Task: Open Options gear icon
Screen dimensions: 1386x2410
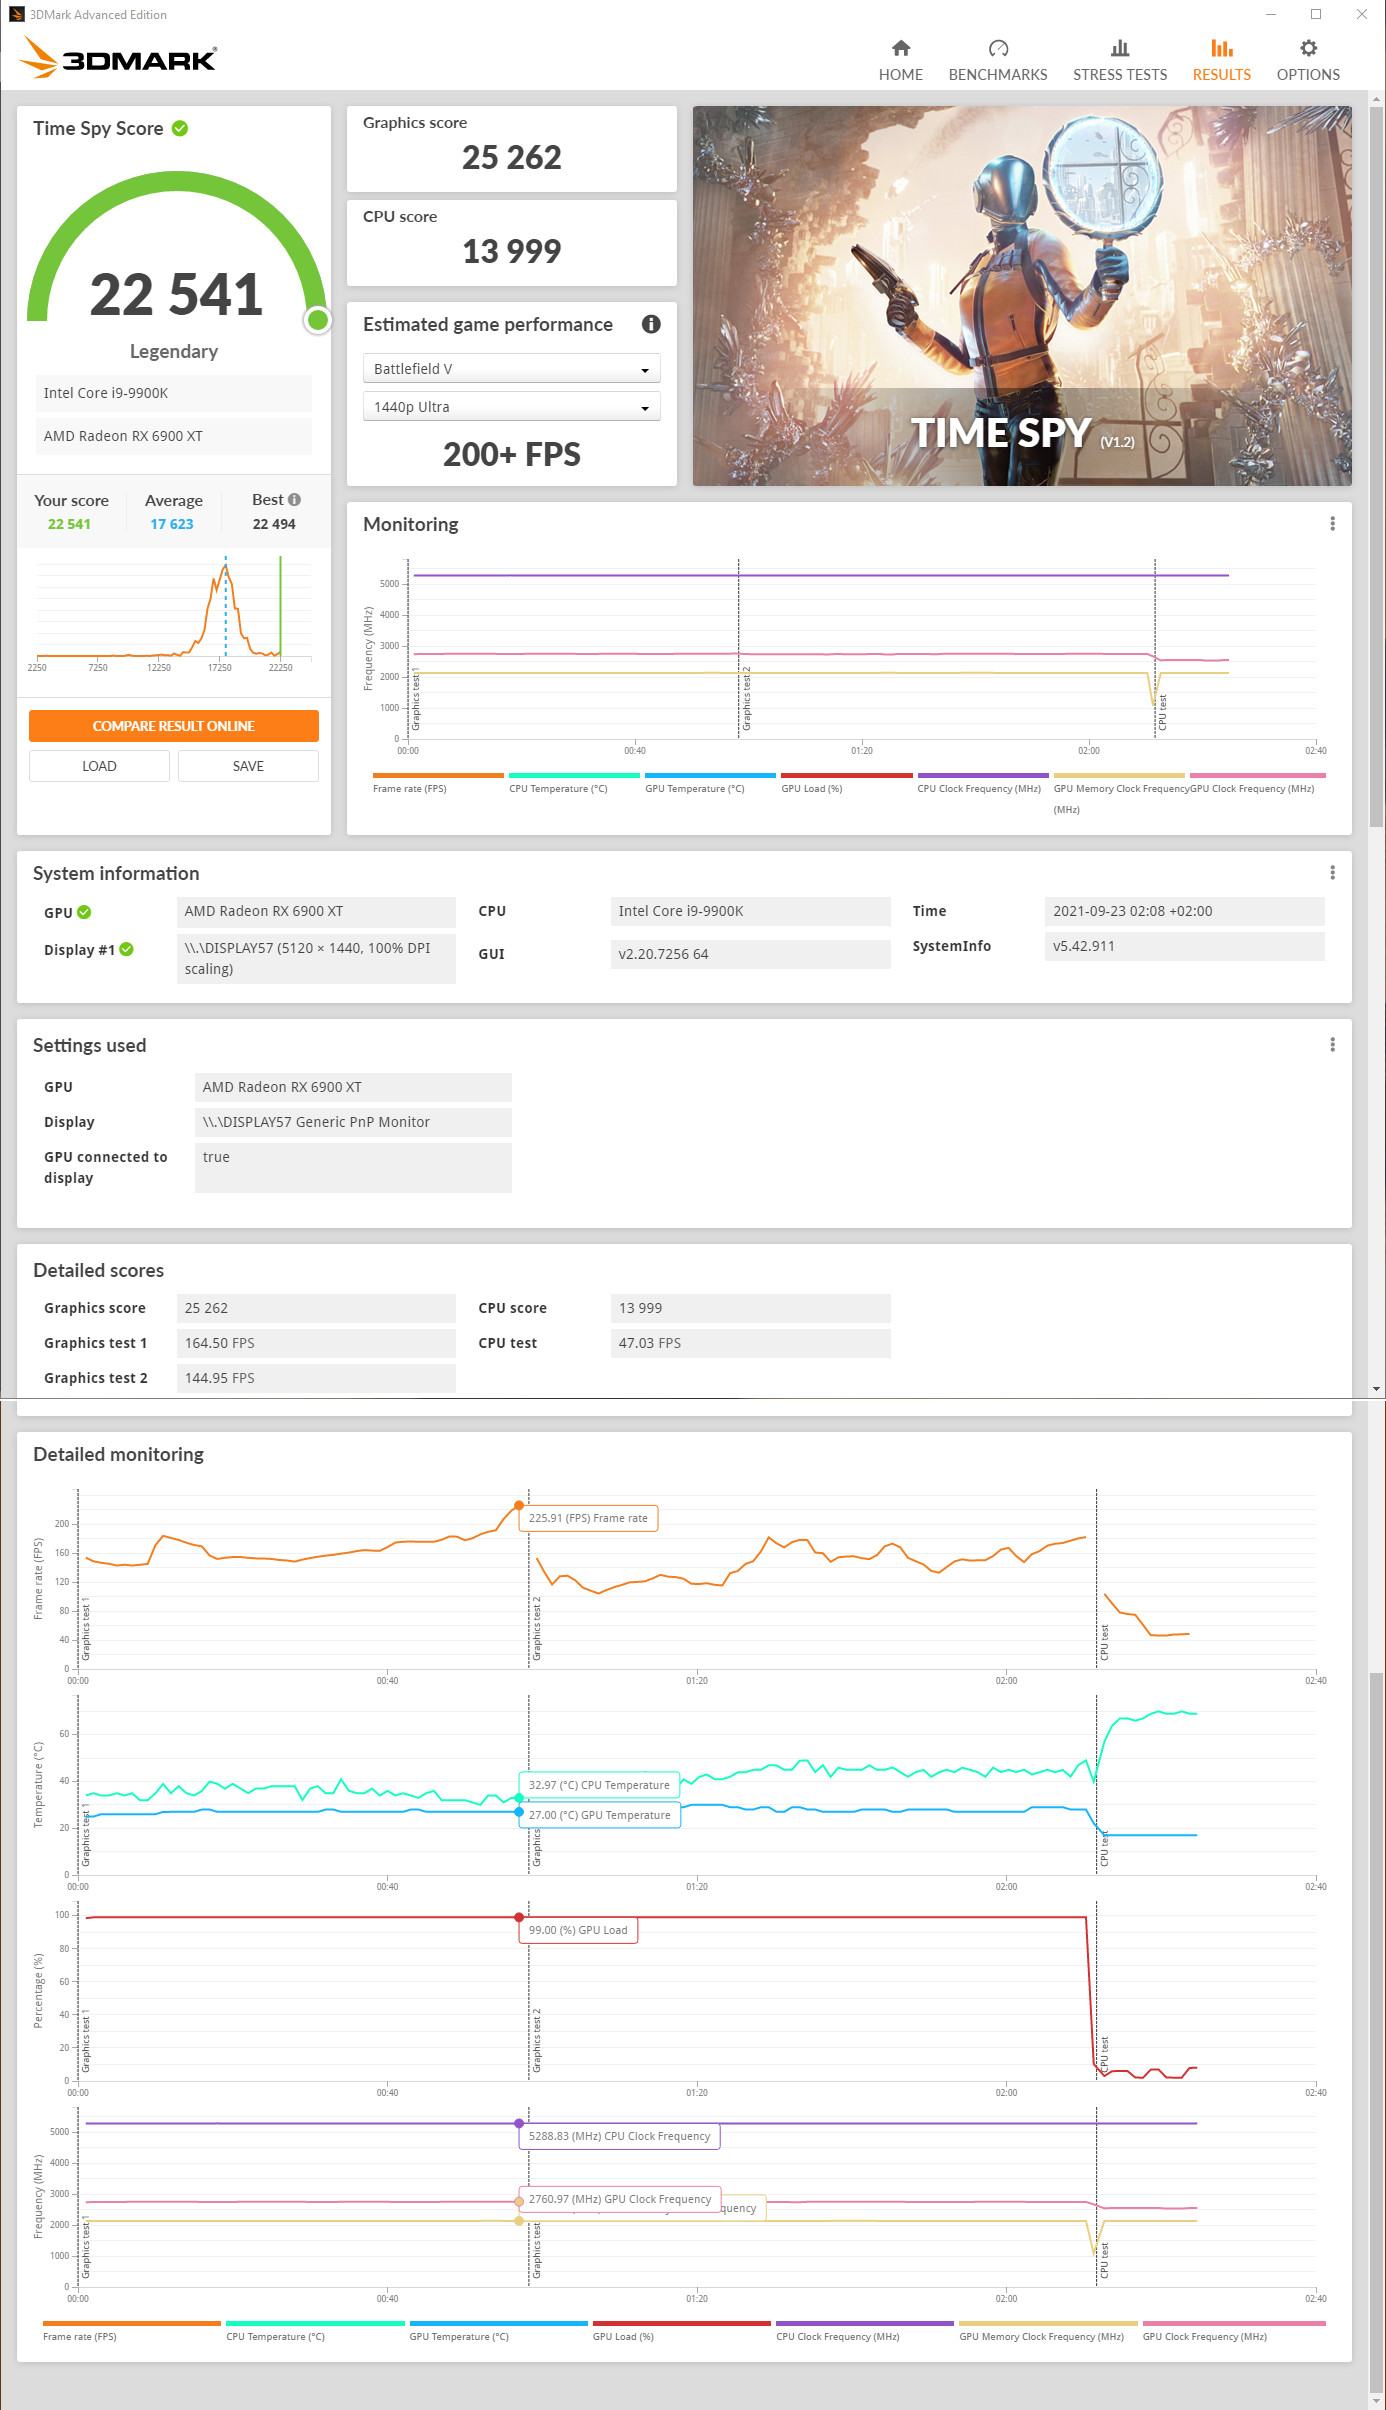Action: click(1308, 48)
